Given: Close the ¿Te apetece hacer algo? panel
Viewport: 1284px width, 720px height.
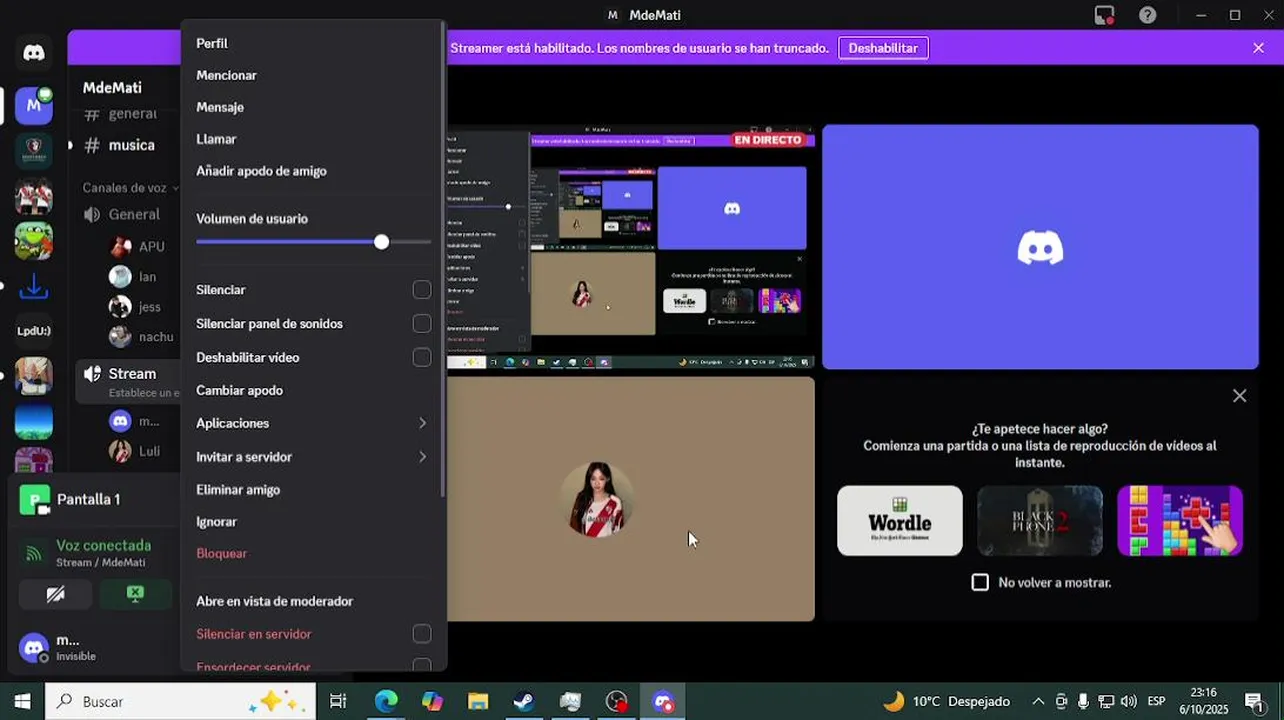Looking at the screenshot, I should pos(1239,396).
